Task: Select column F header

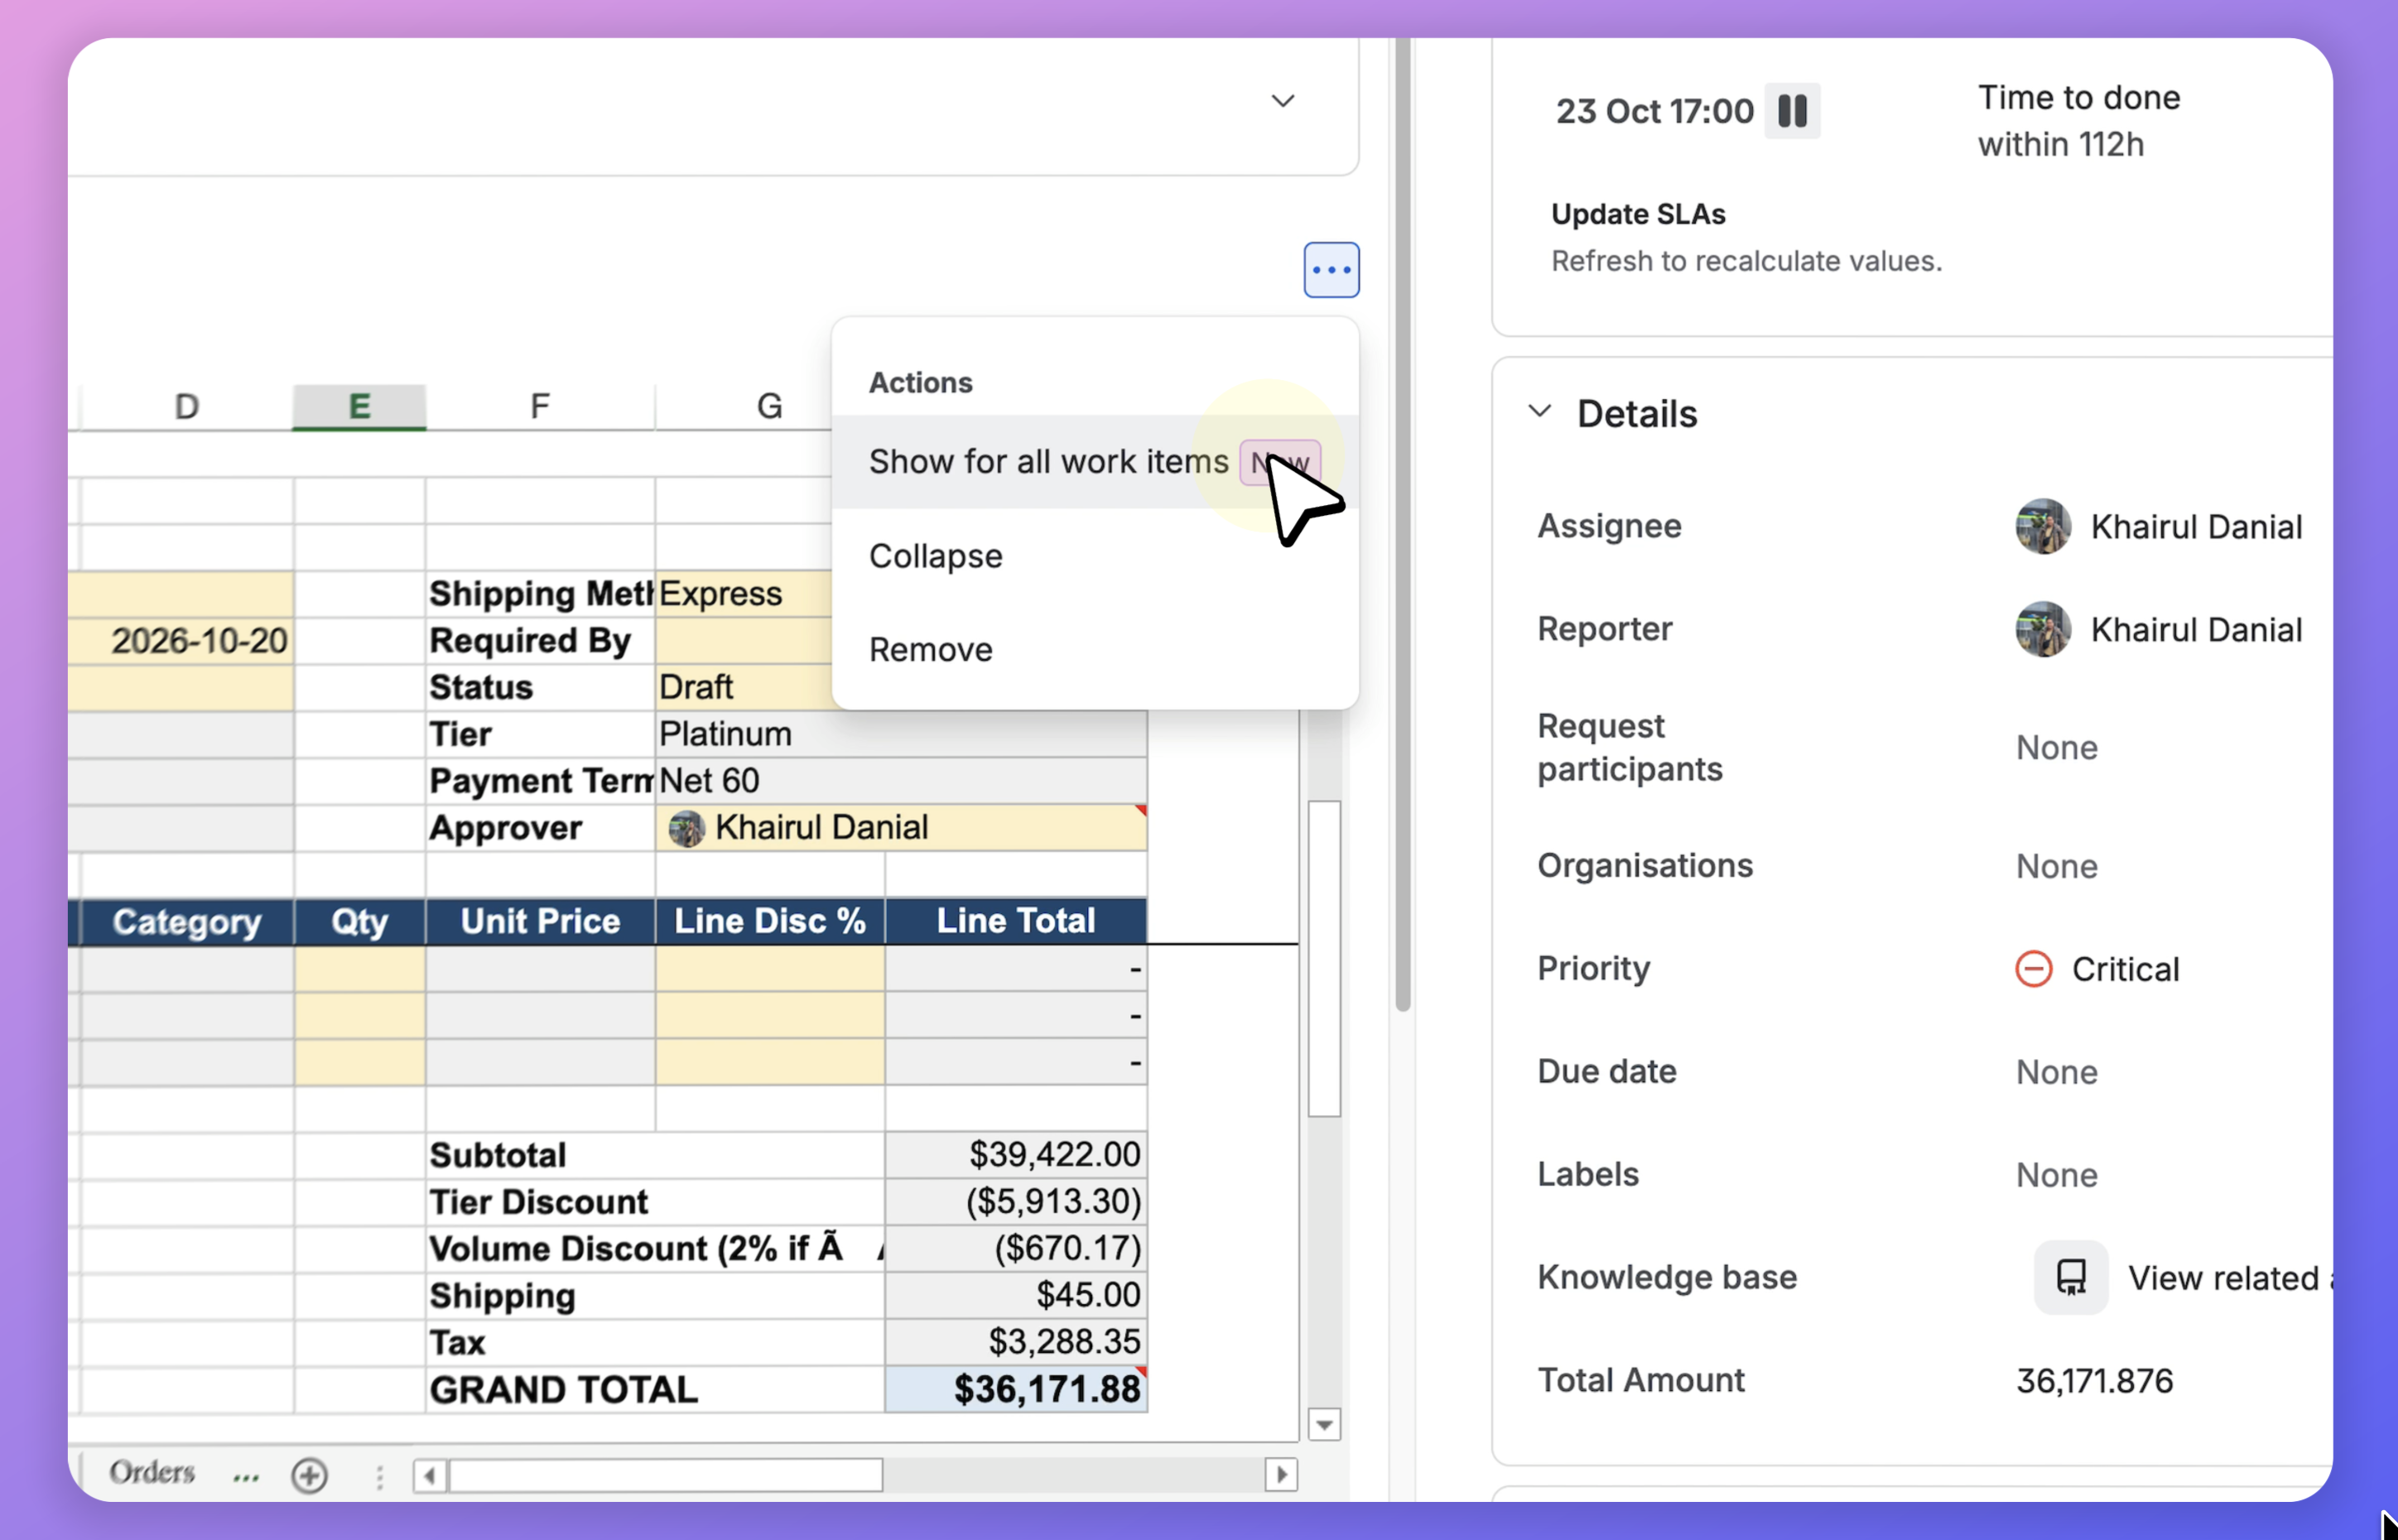Action: (x=540, y=406)
